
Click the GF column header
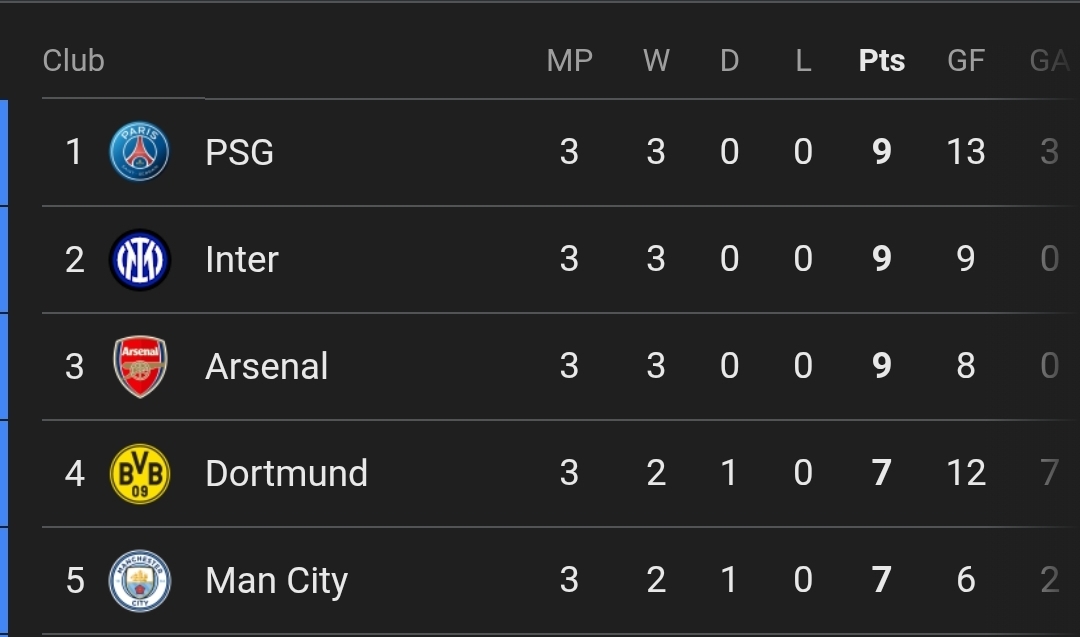click(x=966, y=60)
